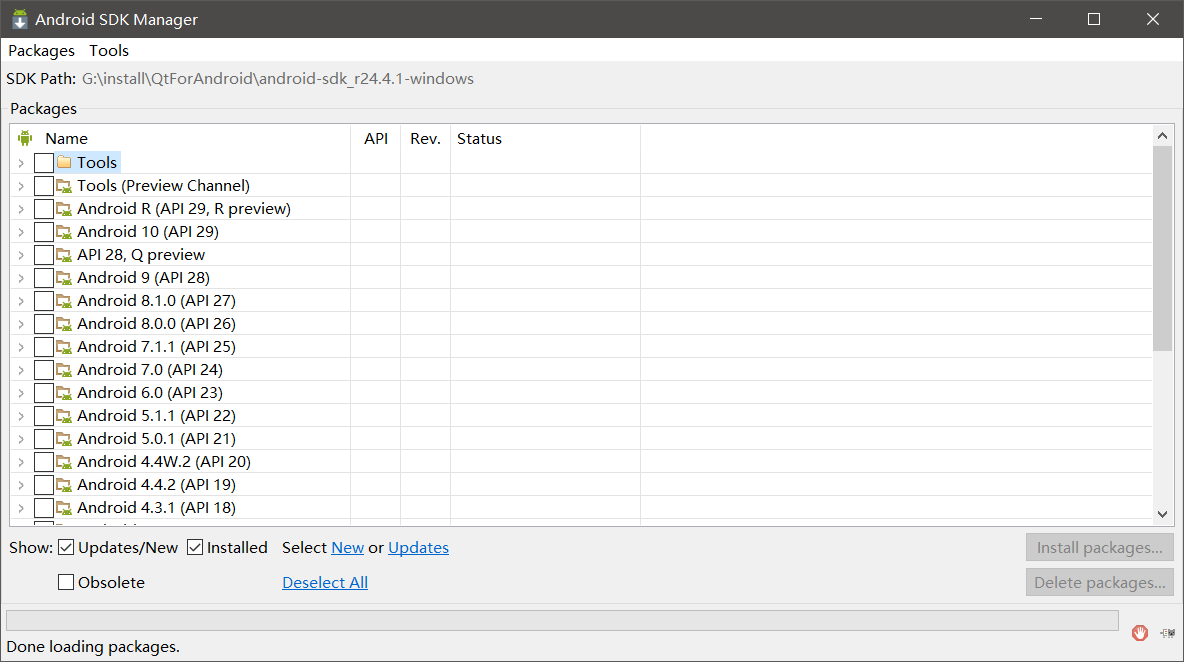Click the package icon beside Android 10
The height and width of the screenshot is (662, 1184).
(x=63, y=231)
